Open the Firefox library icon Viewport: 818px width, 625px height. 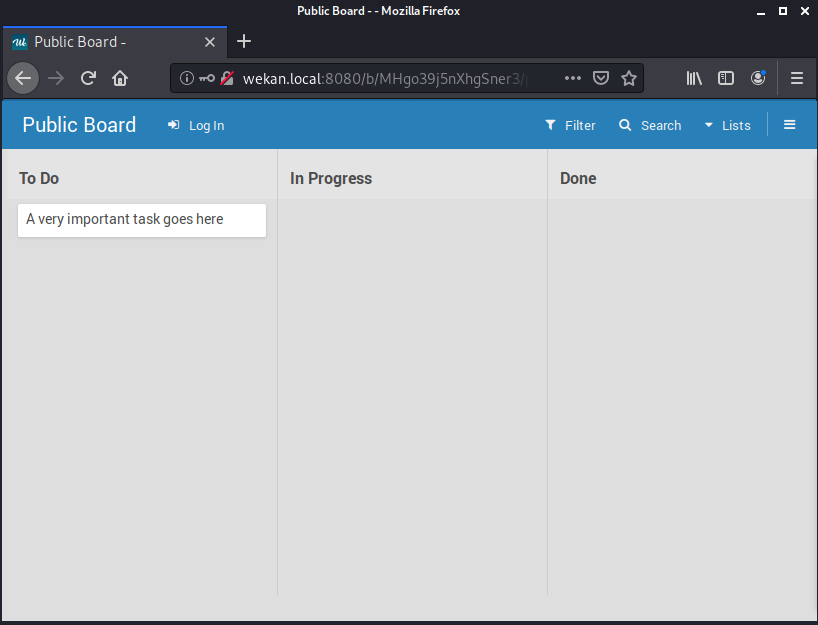[694, 78]
